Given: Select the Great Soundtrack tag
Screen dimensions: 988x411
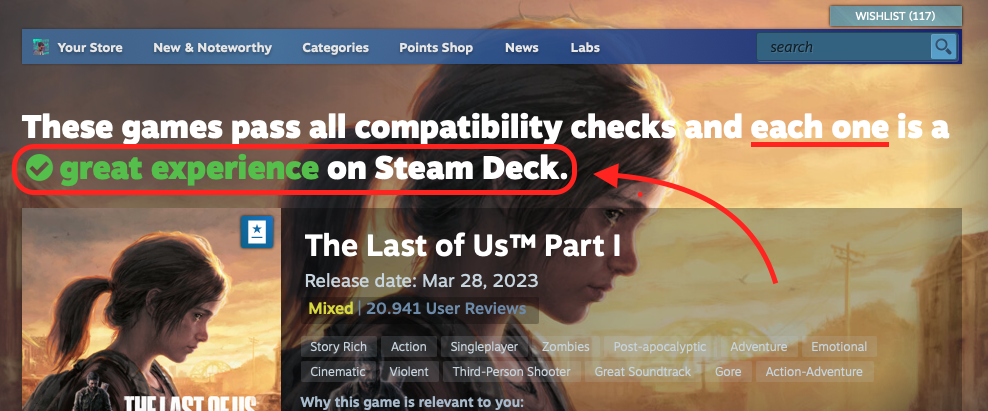Looking at the screenshot, I should [643, 372].
